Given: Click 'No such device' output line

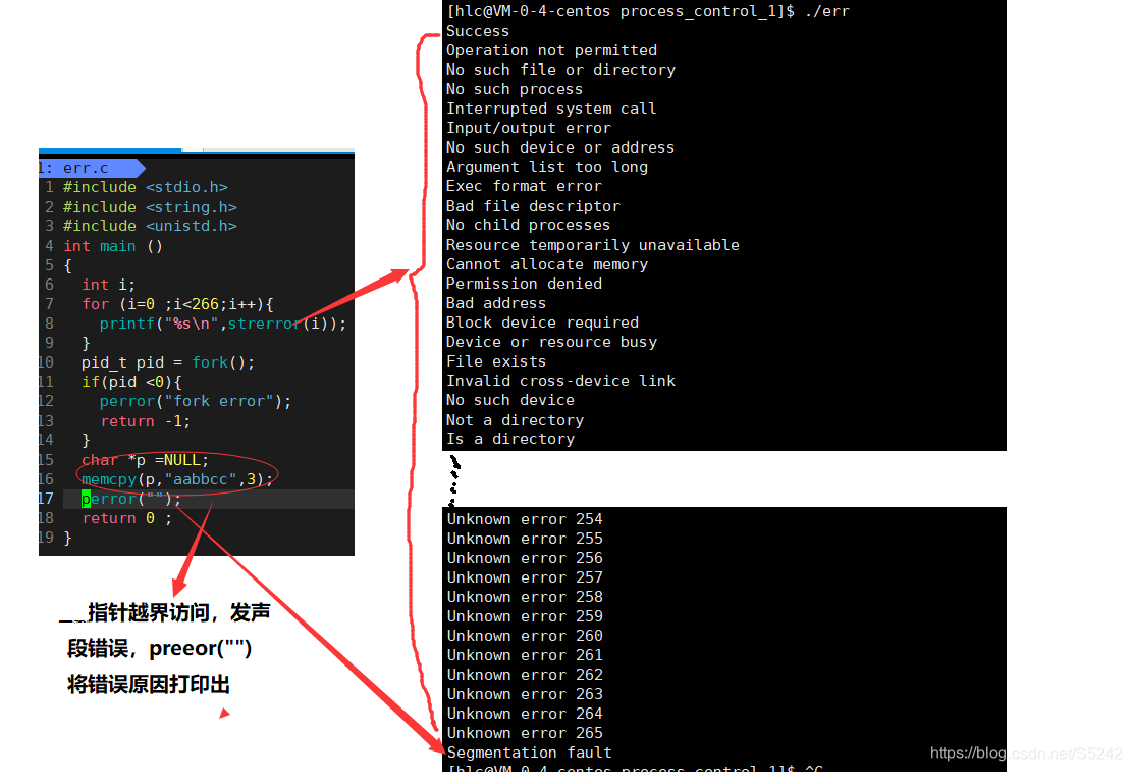Looking at the screenshot, I should (510, 401).
